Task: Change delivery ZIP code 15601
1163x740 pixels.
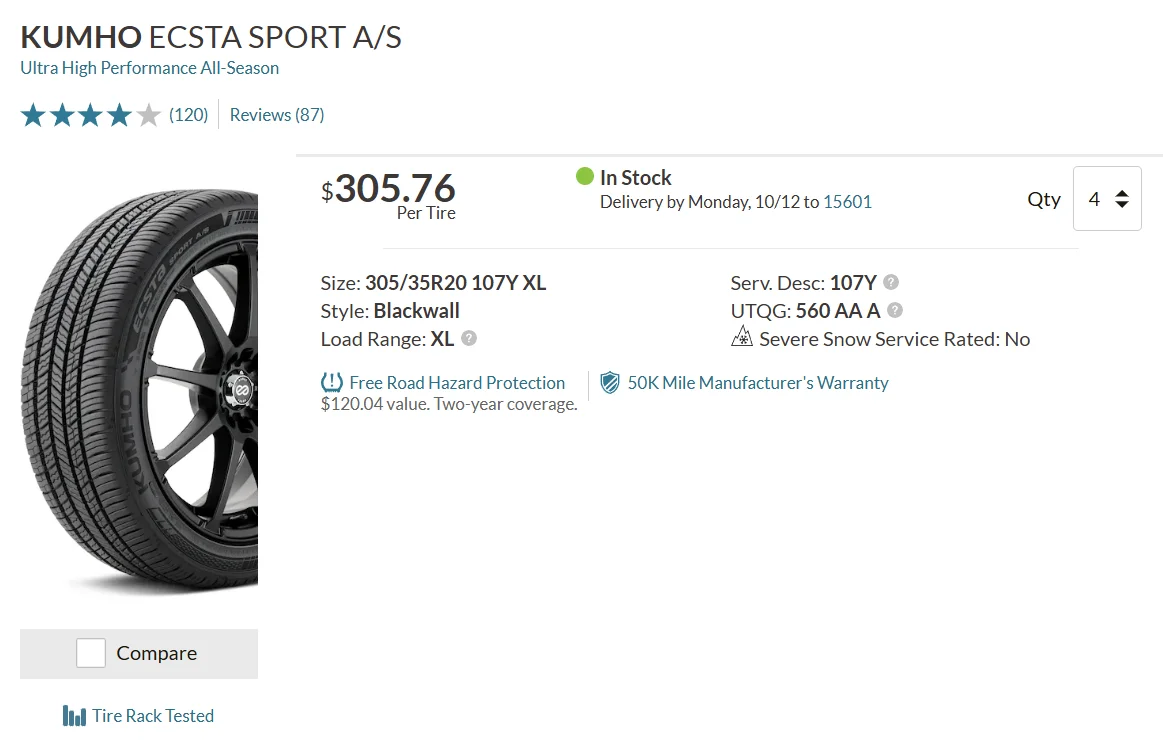Action: tap(848, 202)
